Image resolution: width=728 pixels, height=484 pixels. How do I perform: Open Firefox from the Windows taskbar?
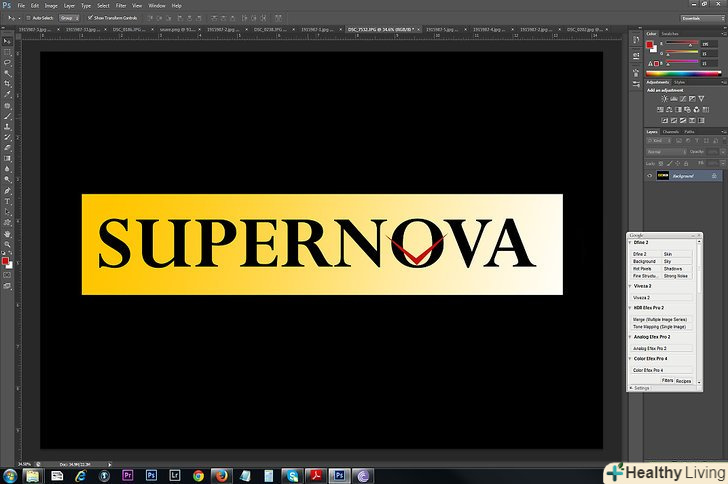pos(220,476)
